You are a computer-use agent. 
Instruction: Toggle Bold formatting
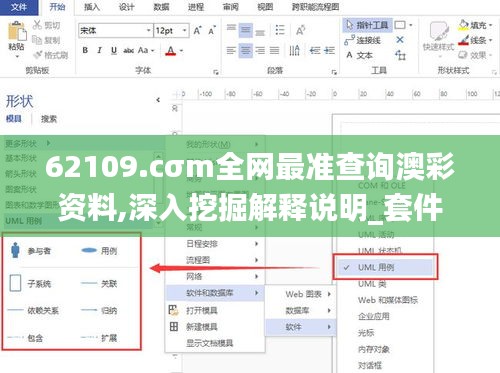pyautogui.click(x=85, y=50)
